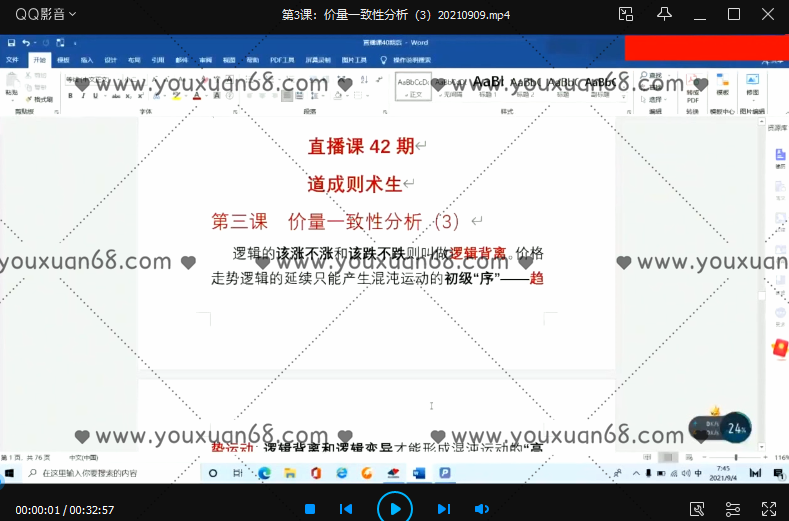This screenshot has width=789, height=521.
Task: Click the 格式刷 format painter
Action: pyautogui.click(x=40, y=99)
